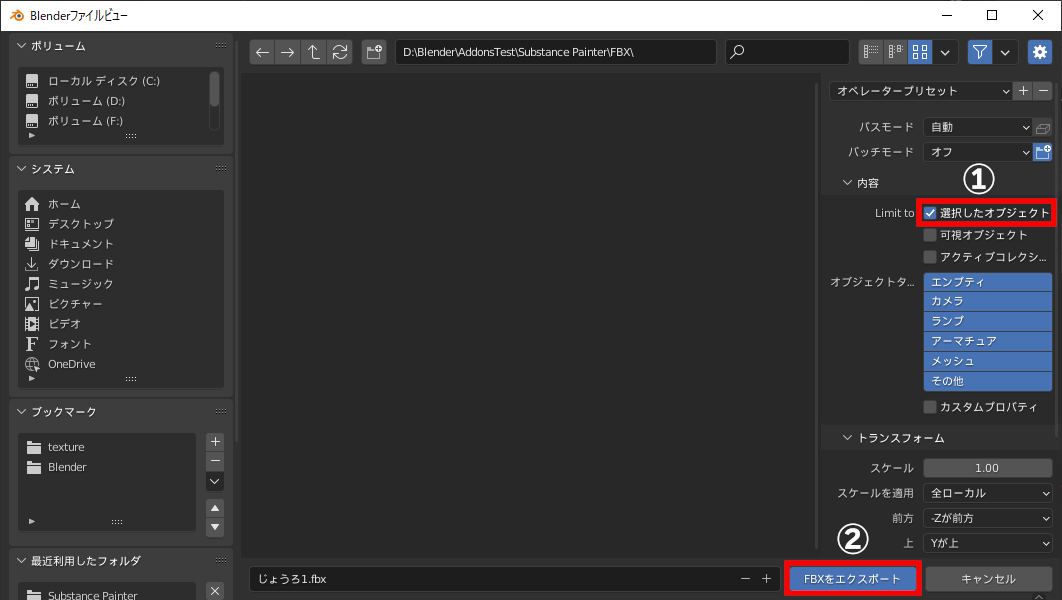This screenshot has height=600, width=1062.
Task: Uncheck 選択したオブジェクト checkbox
Action: coord(930,213)
